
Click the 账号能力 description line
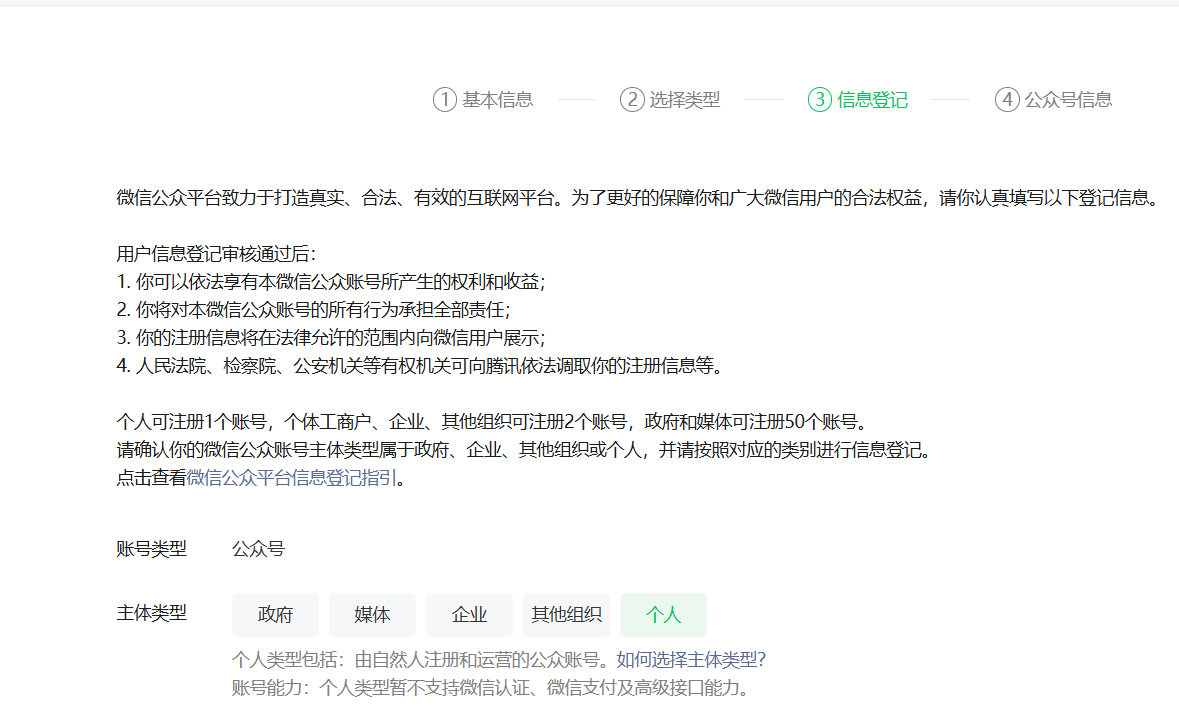[x=490, y=688]
